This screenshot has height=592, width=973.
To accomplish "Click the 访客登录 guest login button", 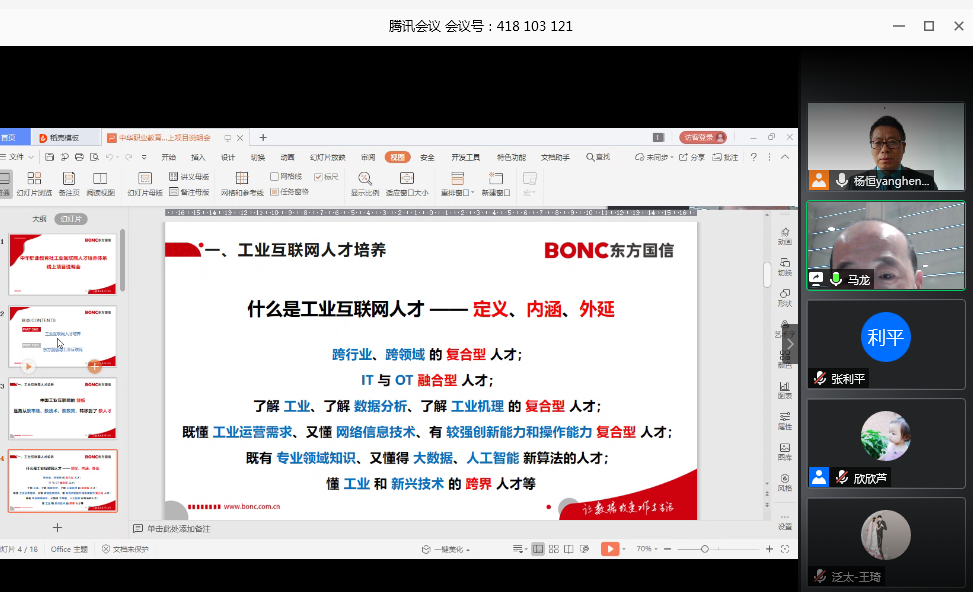I will 702,137.
